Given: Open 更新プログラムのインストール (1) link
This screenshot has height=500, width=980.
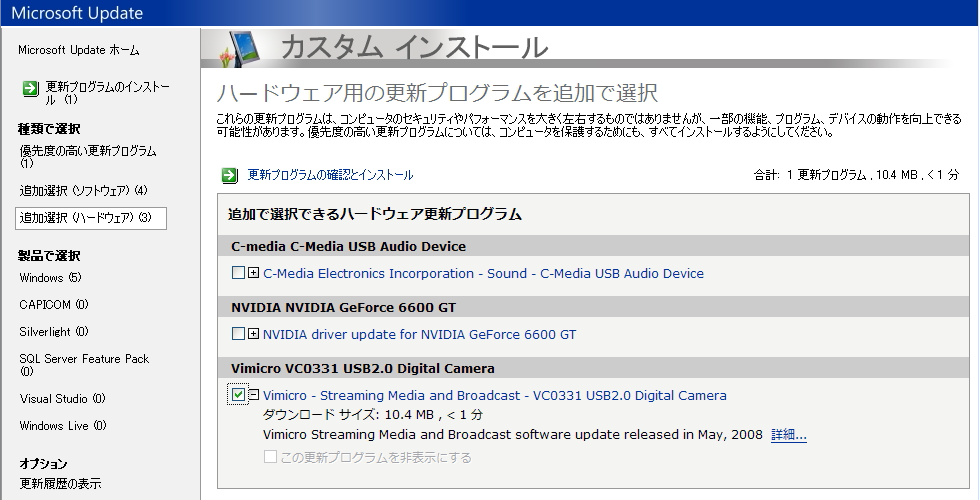Looking at the screenshot, I should [x=107, y=92].
